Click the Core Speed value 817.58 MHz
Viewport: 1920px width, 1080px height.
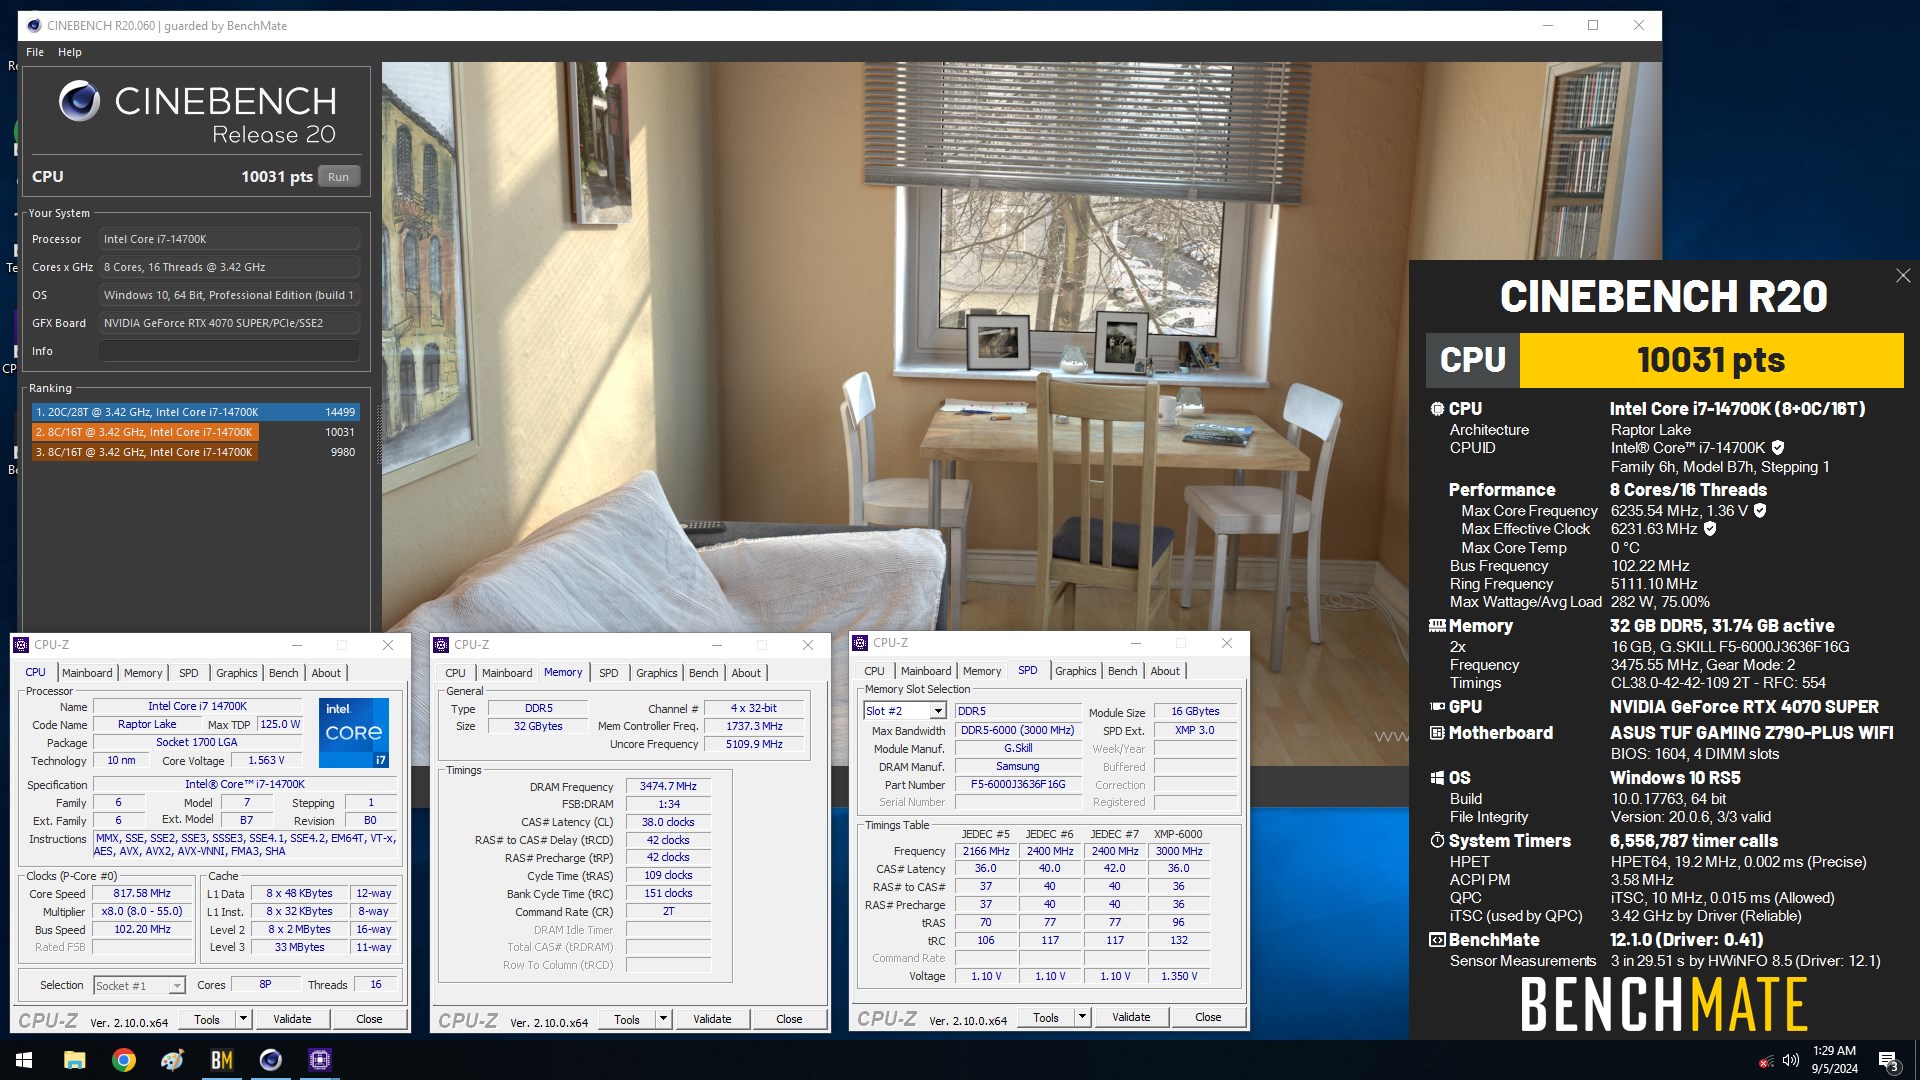tap(142, 894)
